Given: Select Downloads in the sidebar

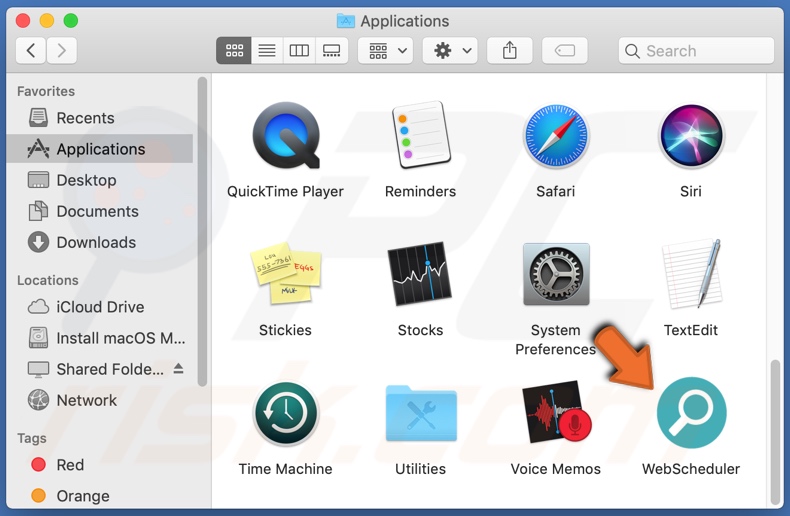Looking at the screenshot, I should point(96,242).
